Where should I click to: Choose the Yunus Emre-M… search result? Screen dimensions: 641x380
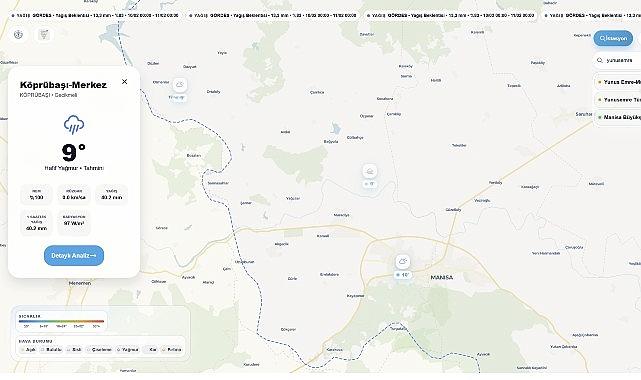point(617,82)
